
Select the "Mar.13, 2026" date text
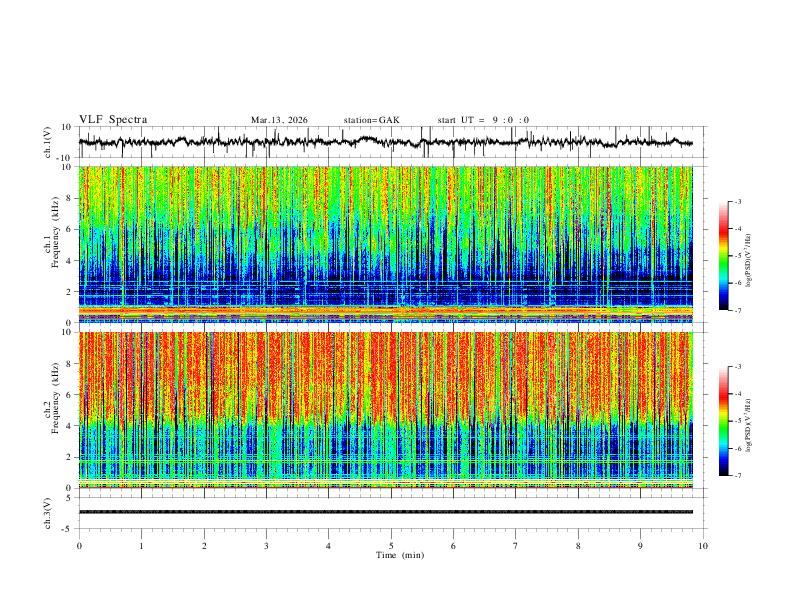(x=279, y=120)
